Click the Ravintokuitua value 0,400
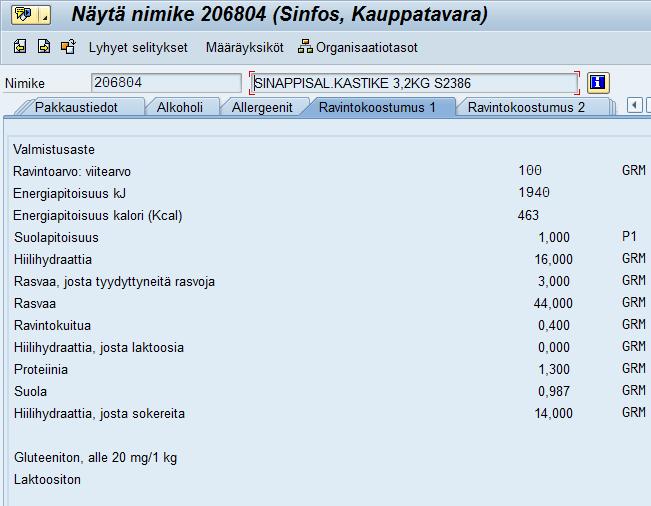Viewport: 651px width, 506px height. [x=554, y=325]
